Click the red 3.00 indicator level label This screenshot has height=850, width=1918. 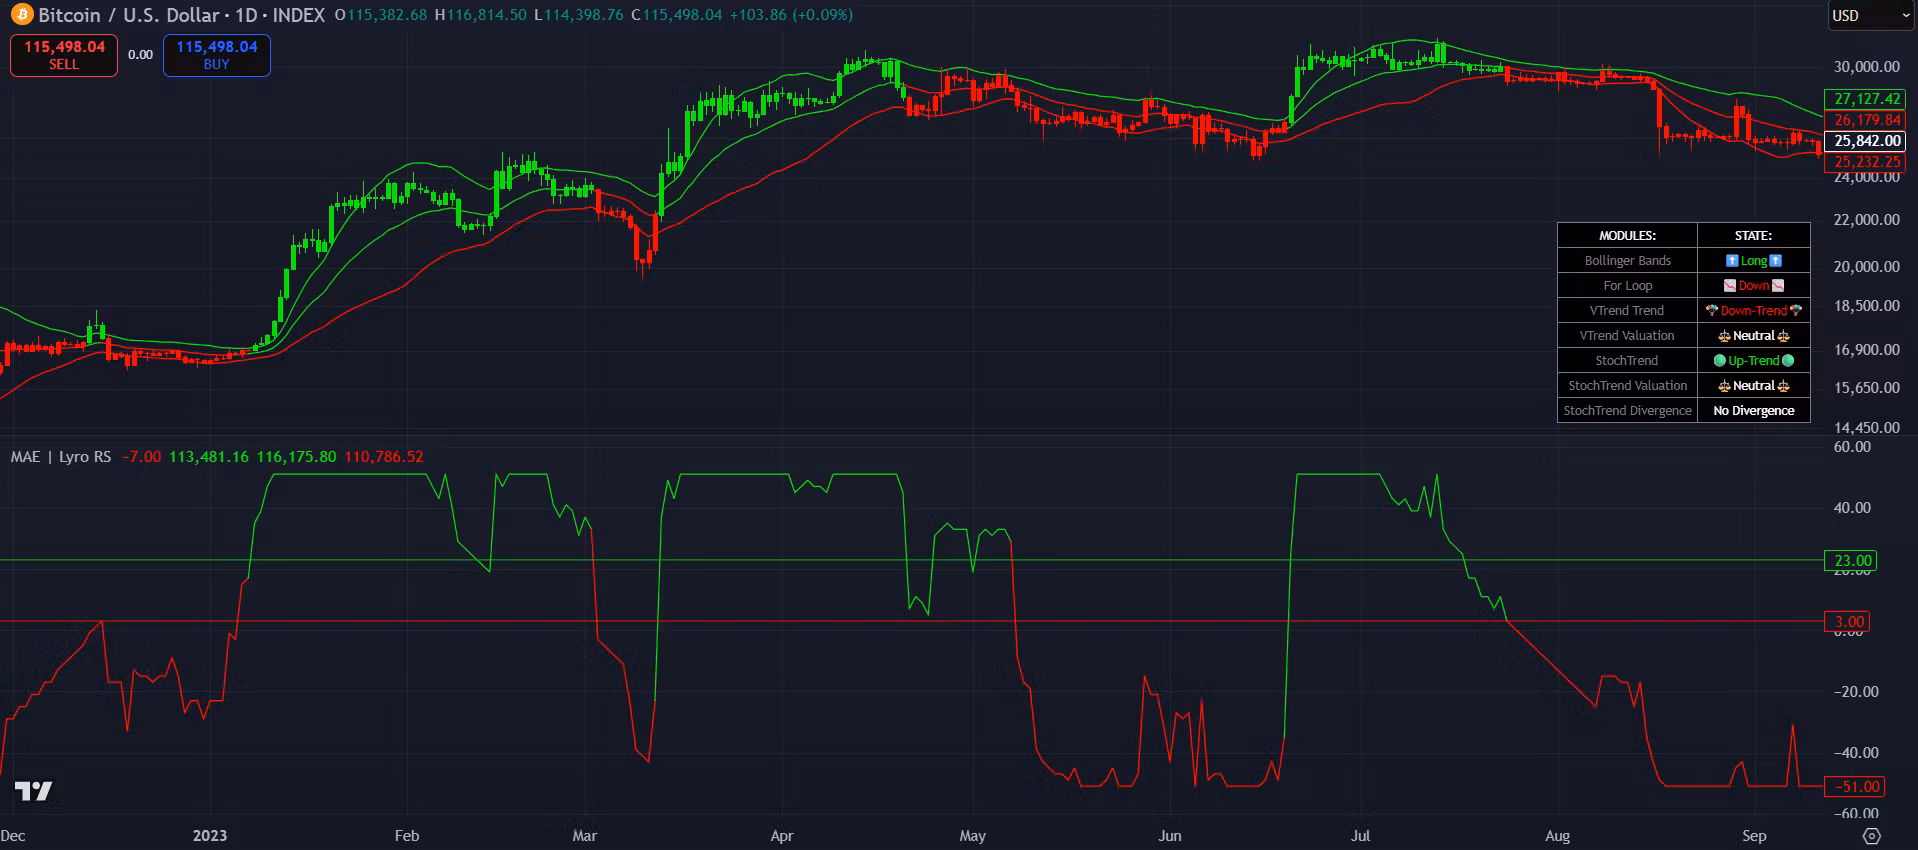tap(1848, 622)
